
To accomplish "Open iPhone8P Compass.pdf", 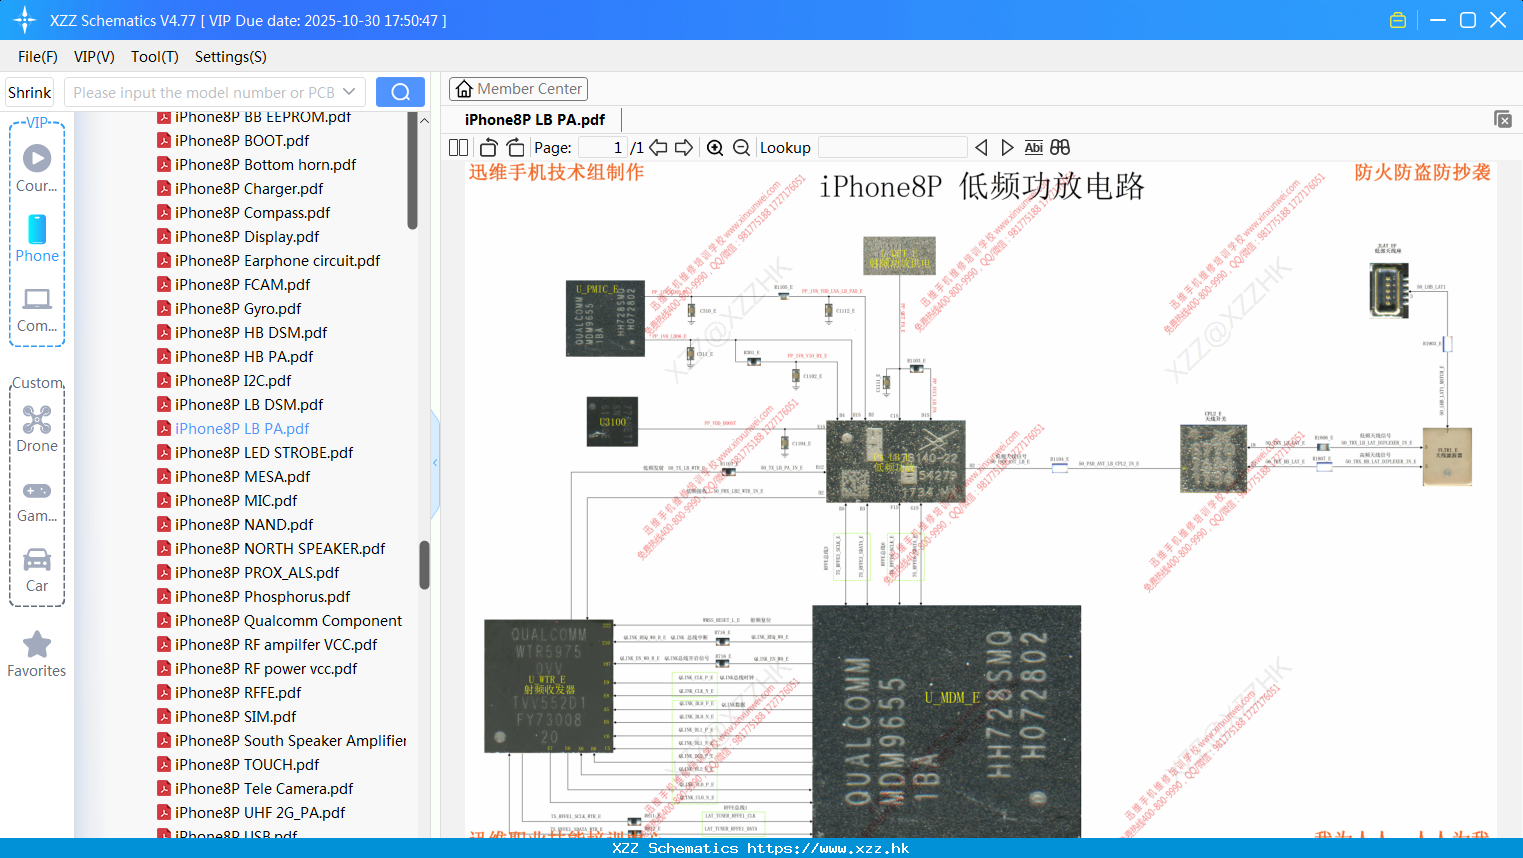I will point(252,212).
